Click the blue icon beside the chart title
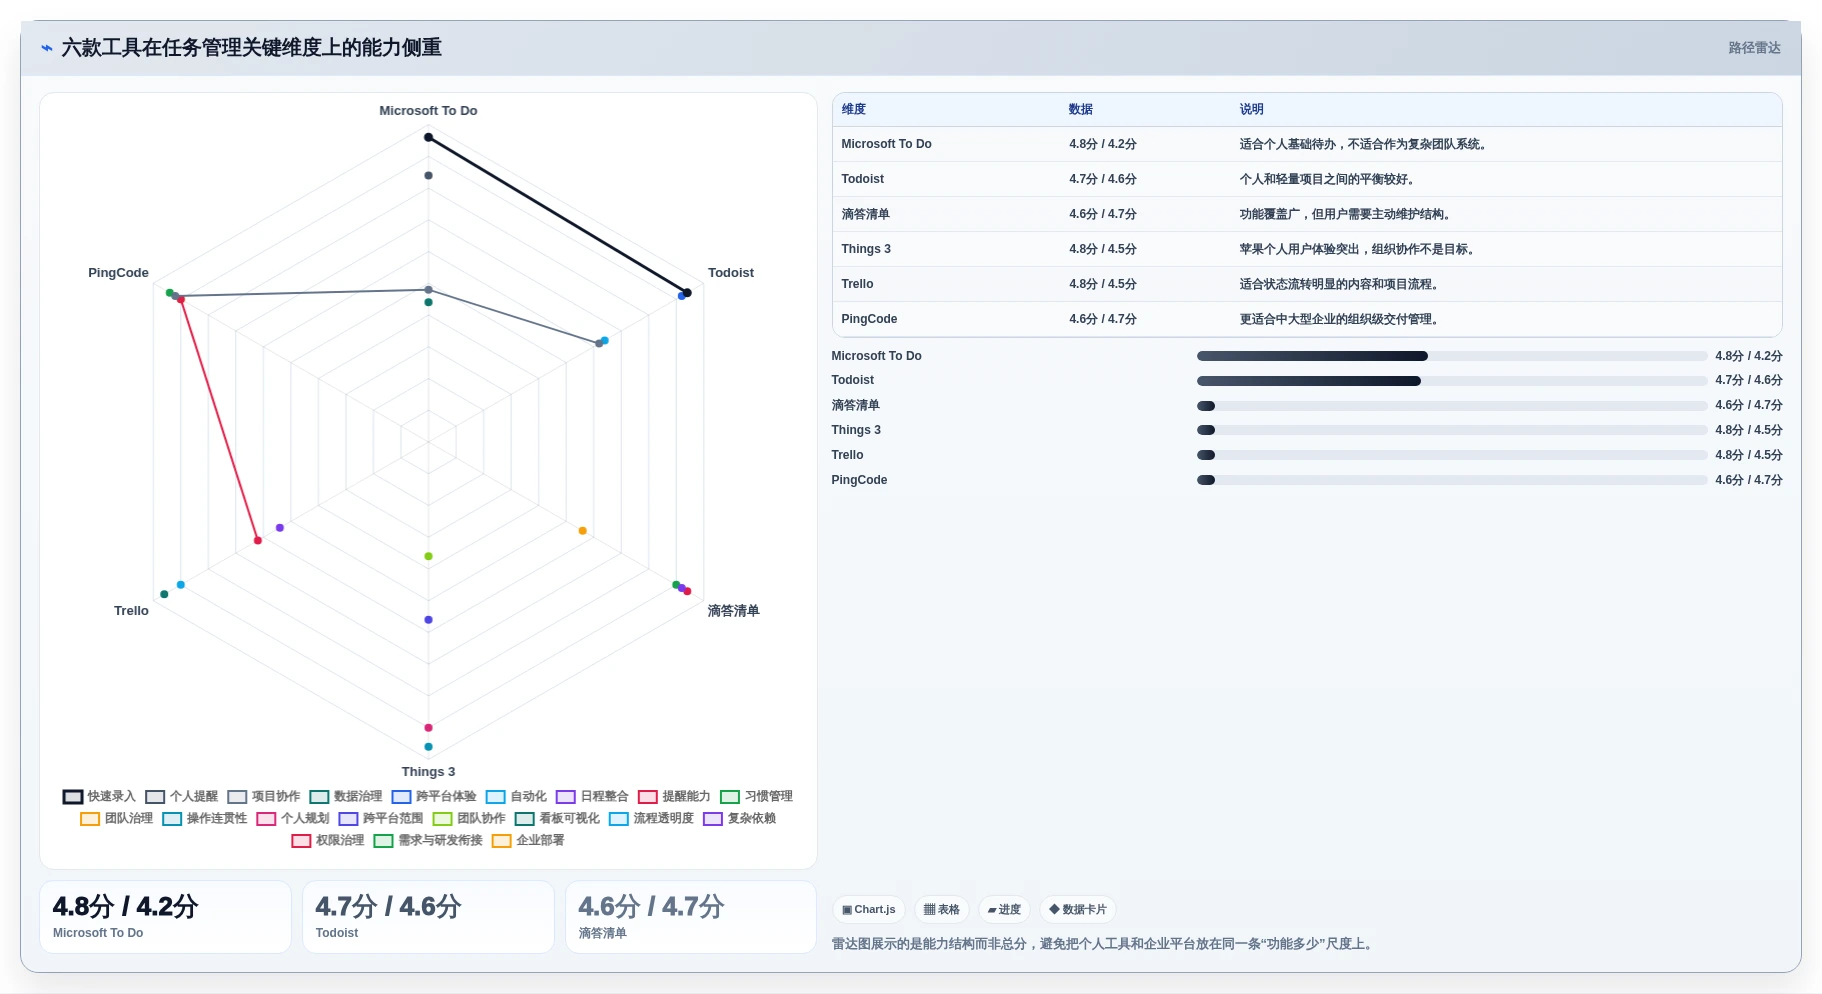The height and width of the screenshot is (994, 1822). pos(46,47)
